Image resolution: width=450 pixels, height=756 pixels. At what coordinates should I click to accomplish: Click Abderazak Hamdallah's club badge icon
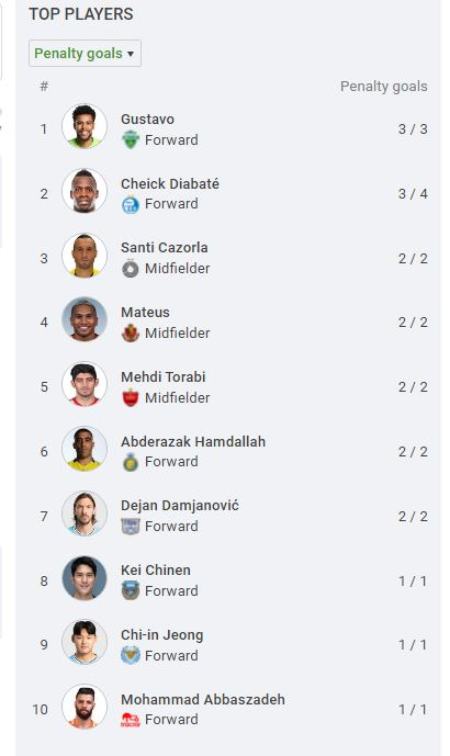point(130,462)
